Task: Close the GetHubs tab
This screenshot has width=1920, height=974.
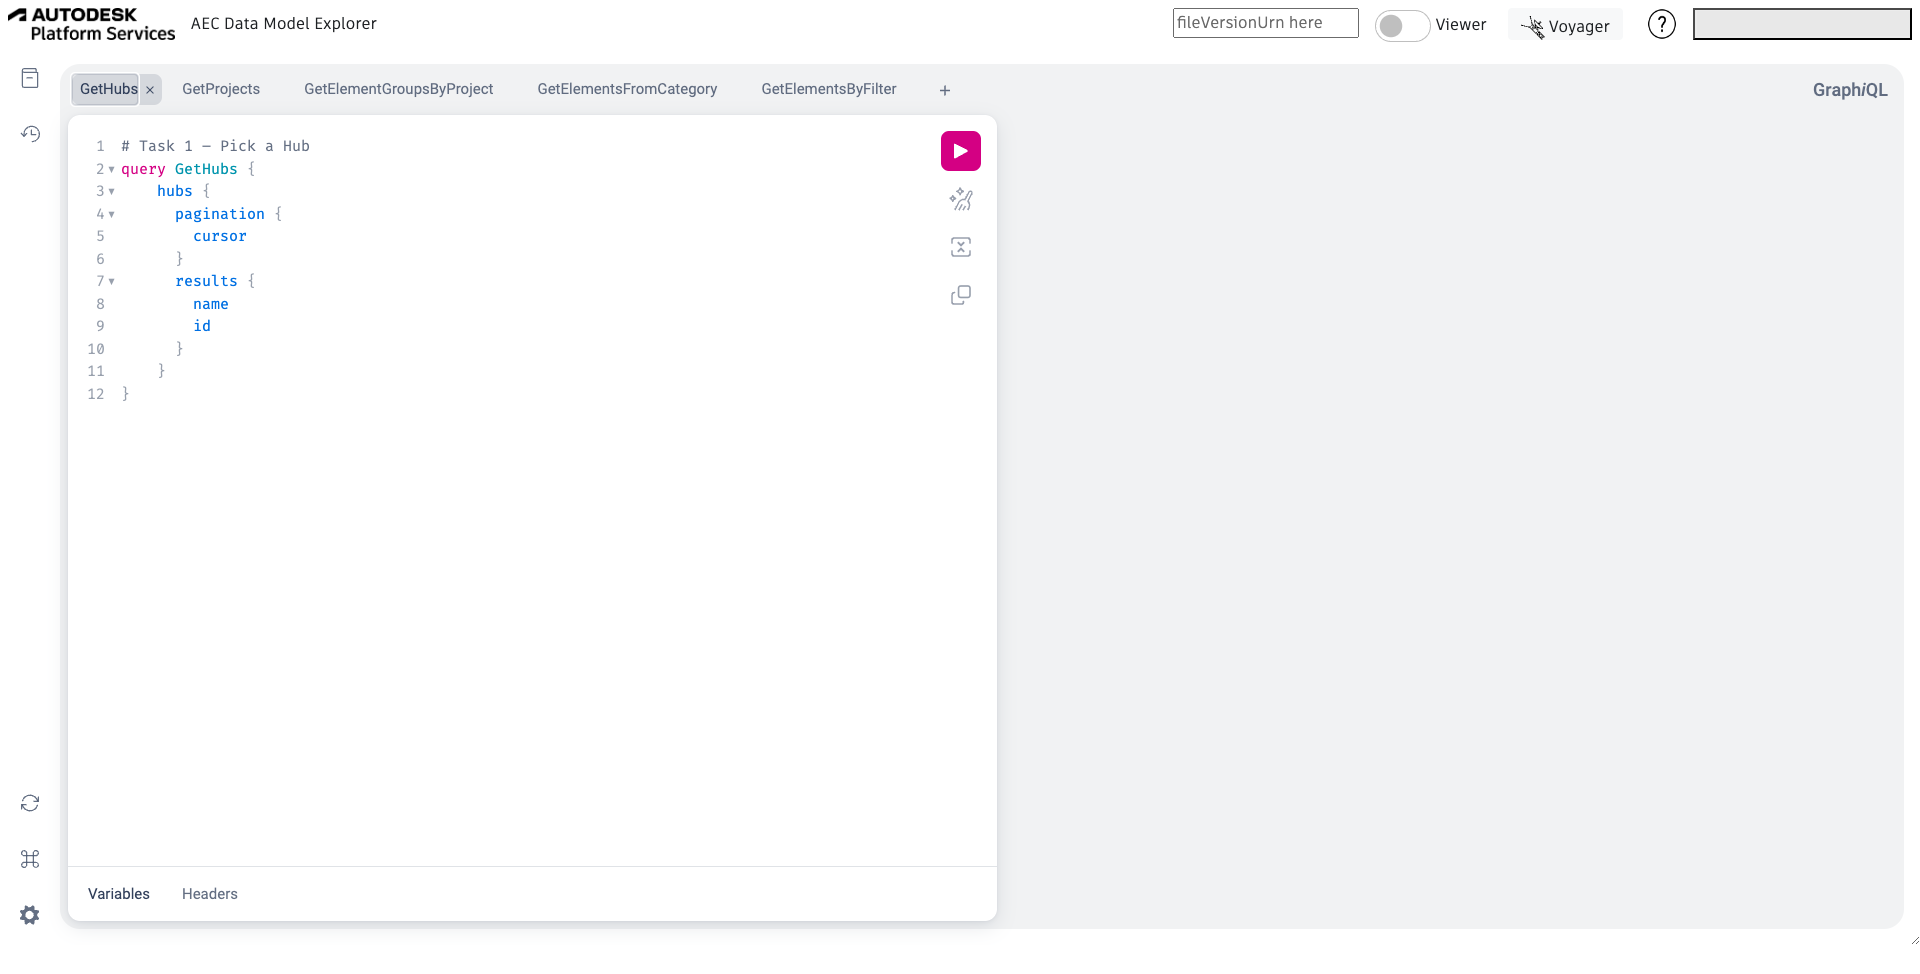Action: 150,90
